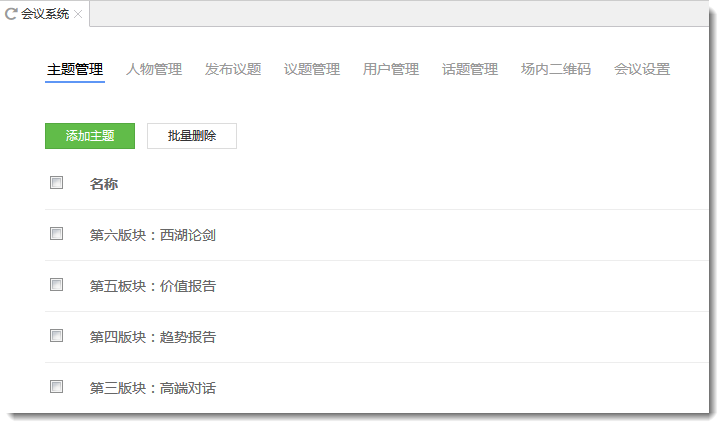Click the green 添加主题 button

pos(90,136)
